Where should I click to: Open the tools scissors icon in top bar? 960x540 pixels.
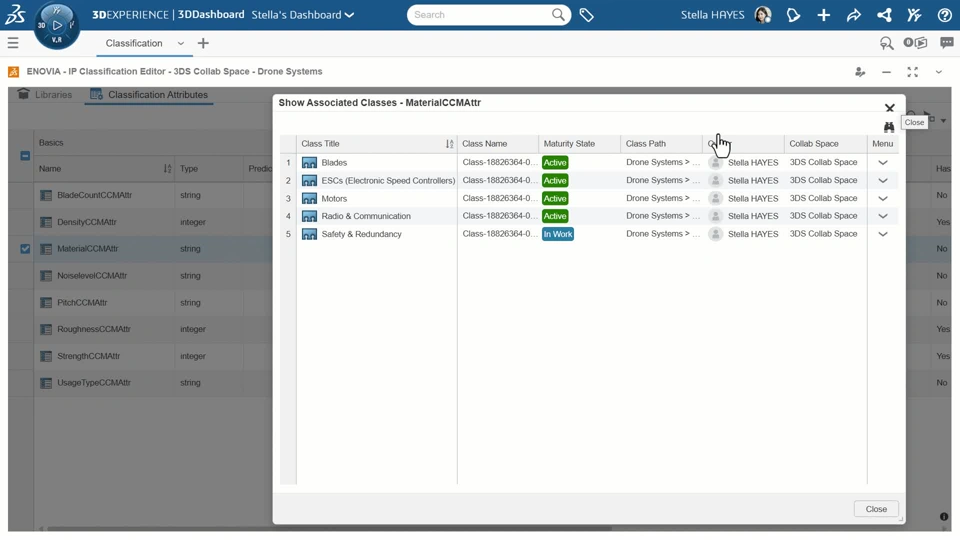tap(914, 15)
